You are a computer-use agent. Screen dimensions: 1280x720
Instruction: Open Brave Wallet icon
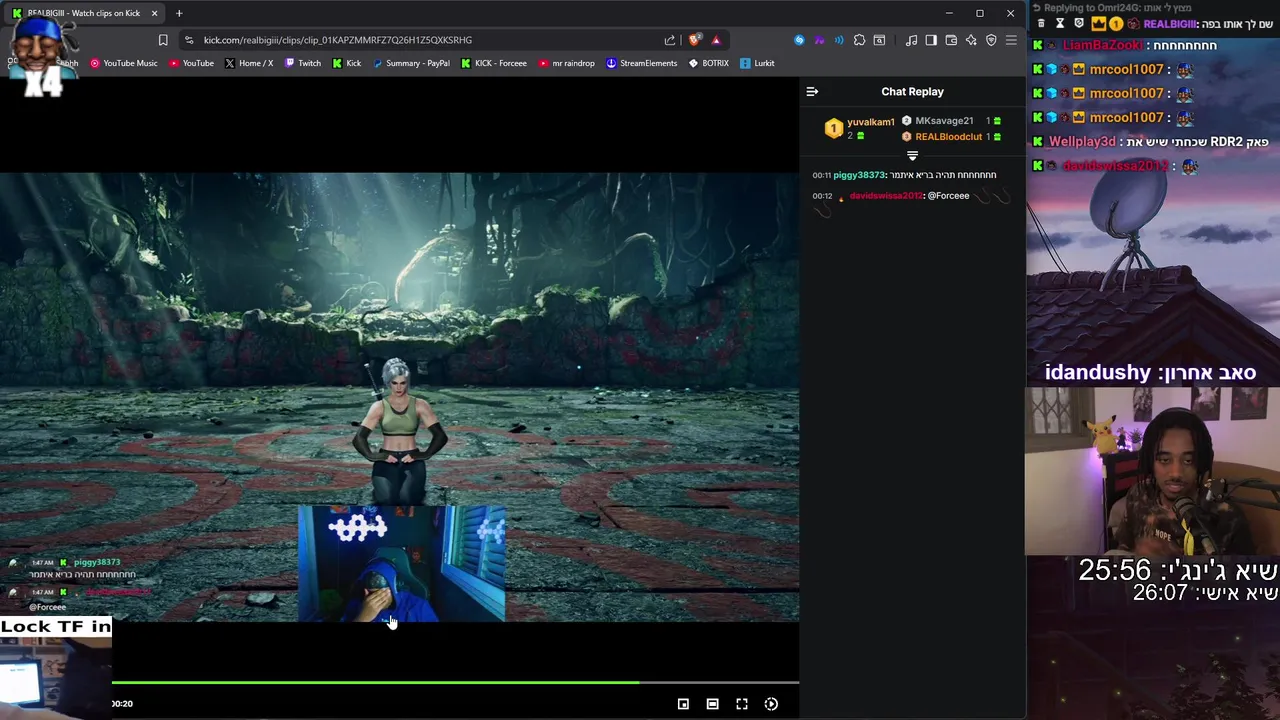pyautogui.click(x=951, y=40)
